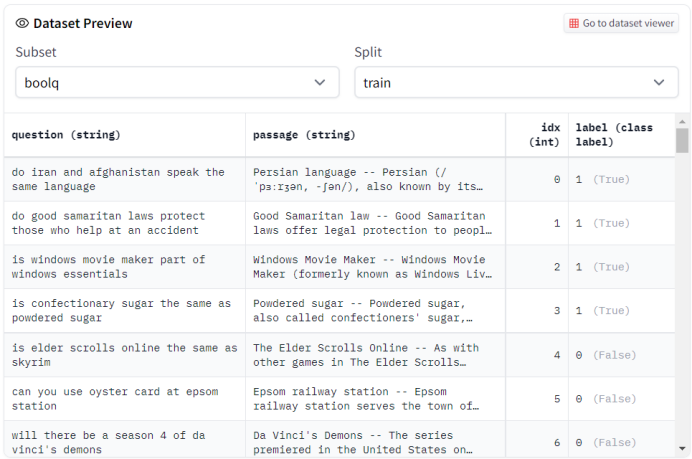Click the Windows Movie Maker passage cell
Screen dimensions: 692x459
coord(374,267)
